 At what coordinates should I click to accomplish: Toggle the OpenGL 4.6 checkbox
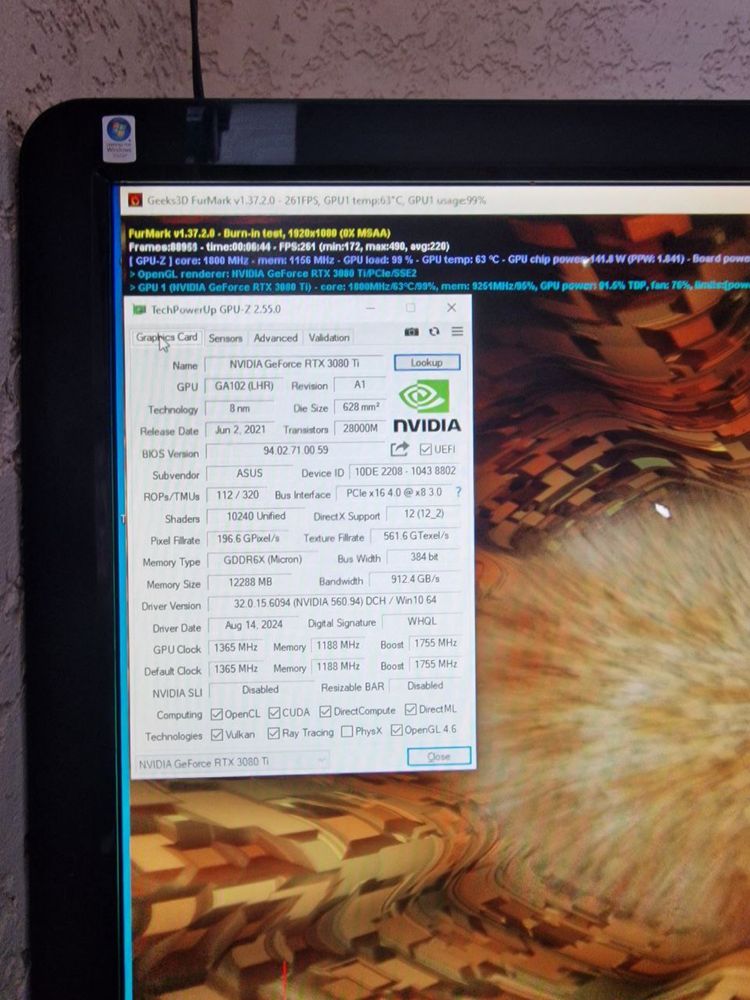pyautogui.click(x=397, y=730)
